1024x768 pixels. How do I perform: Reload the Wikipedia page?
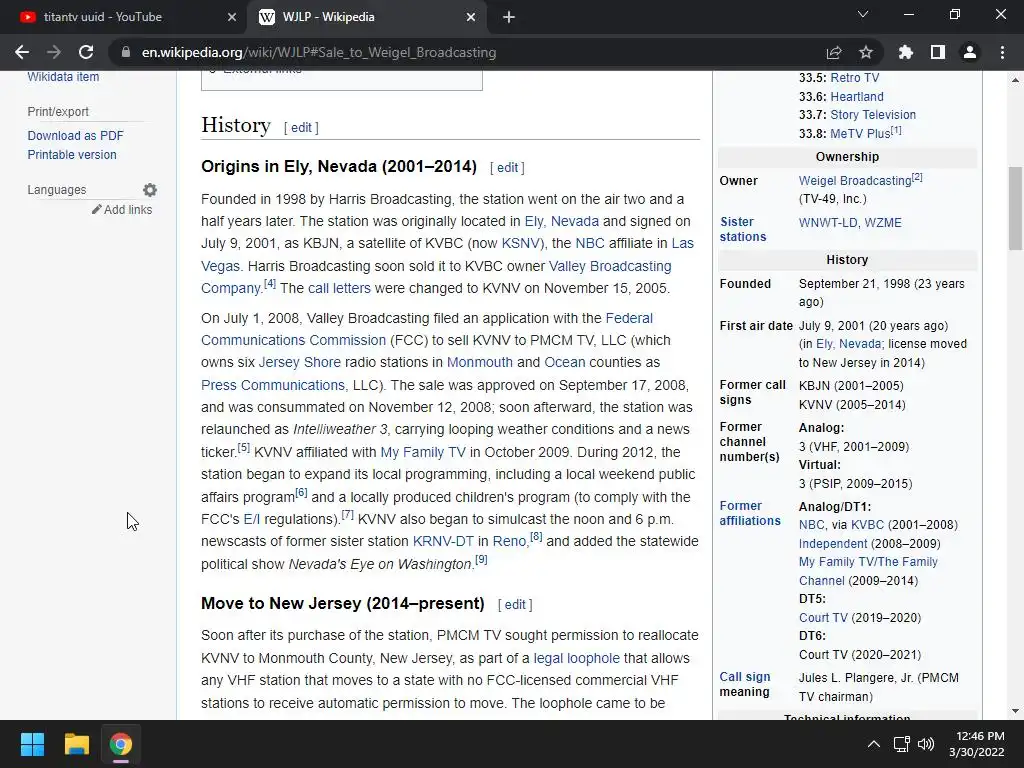pos(86,52)
